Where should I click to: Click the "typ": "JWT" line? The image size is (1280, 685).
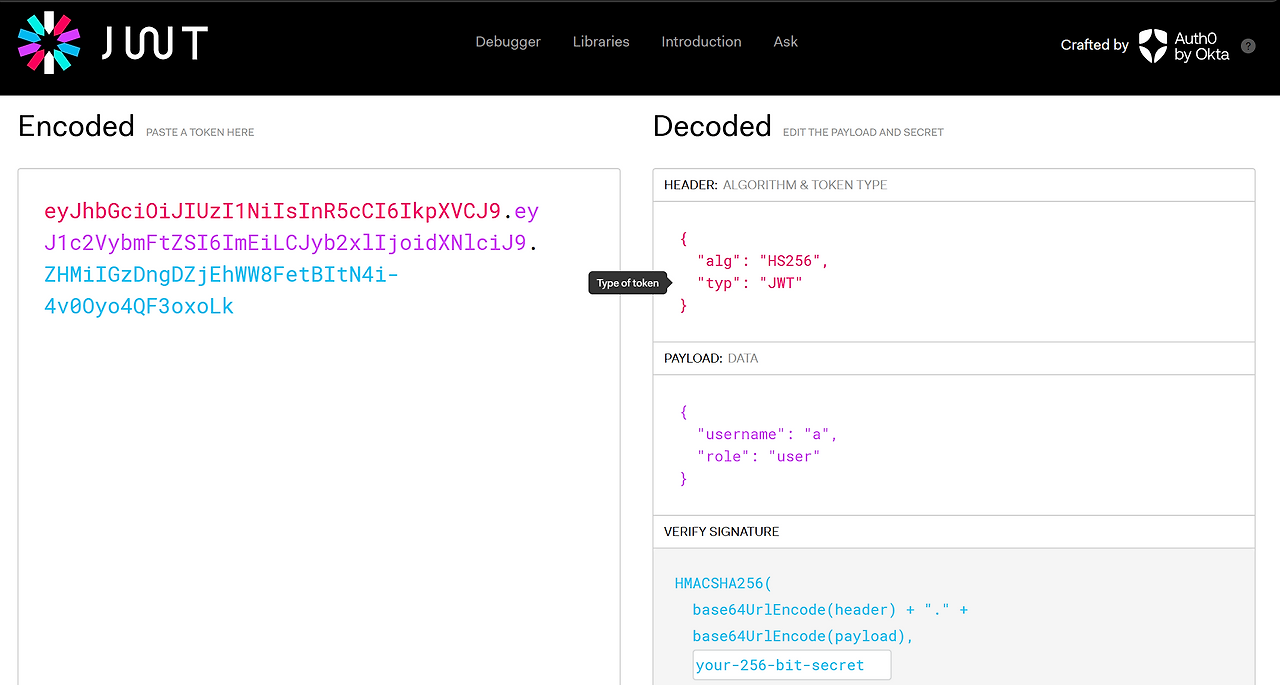coord(750,283)
